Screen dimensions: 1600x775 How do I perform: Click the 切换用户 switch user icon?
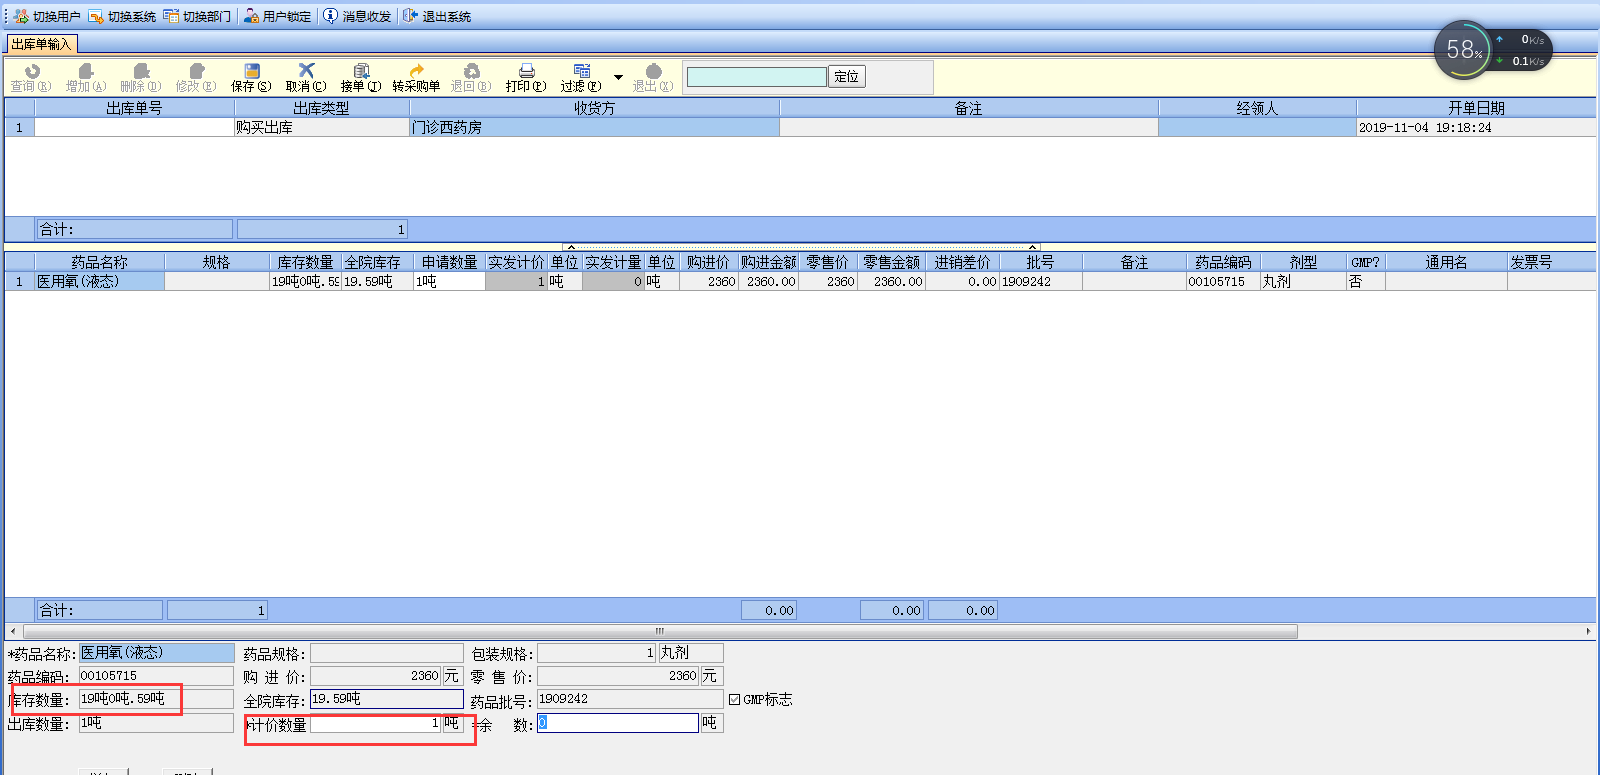click(21, 16)
